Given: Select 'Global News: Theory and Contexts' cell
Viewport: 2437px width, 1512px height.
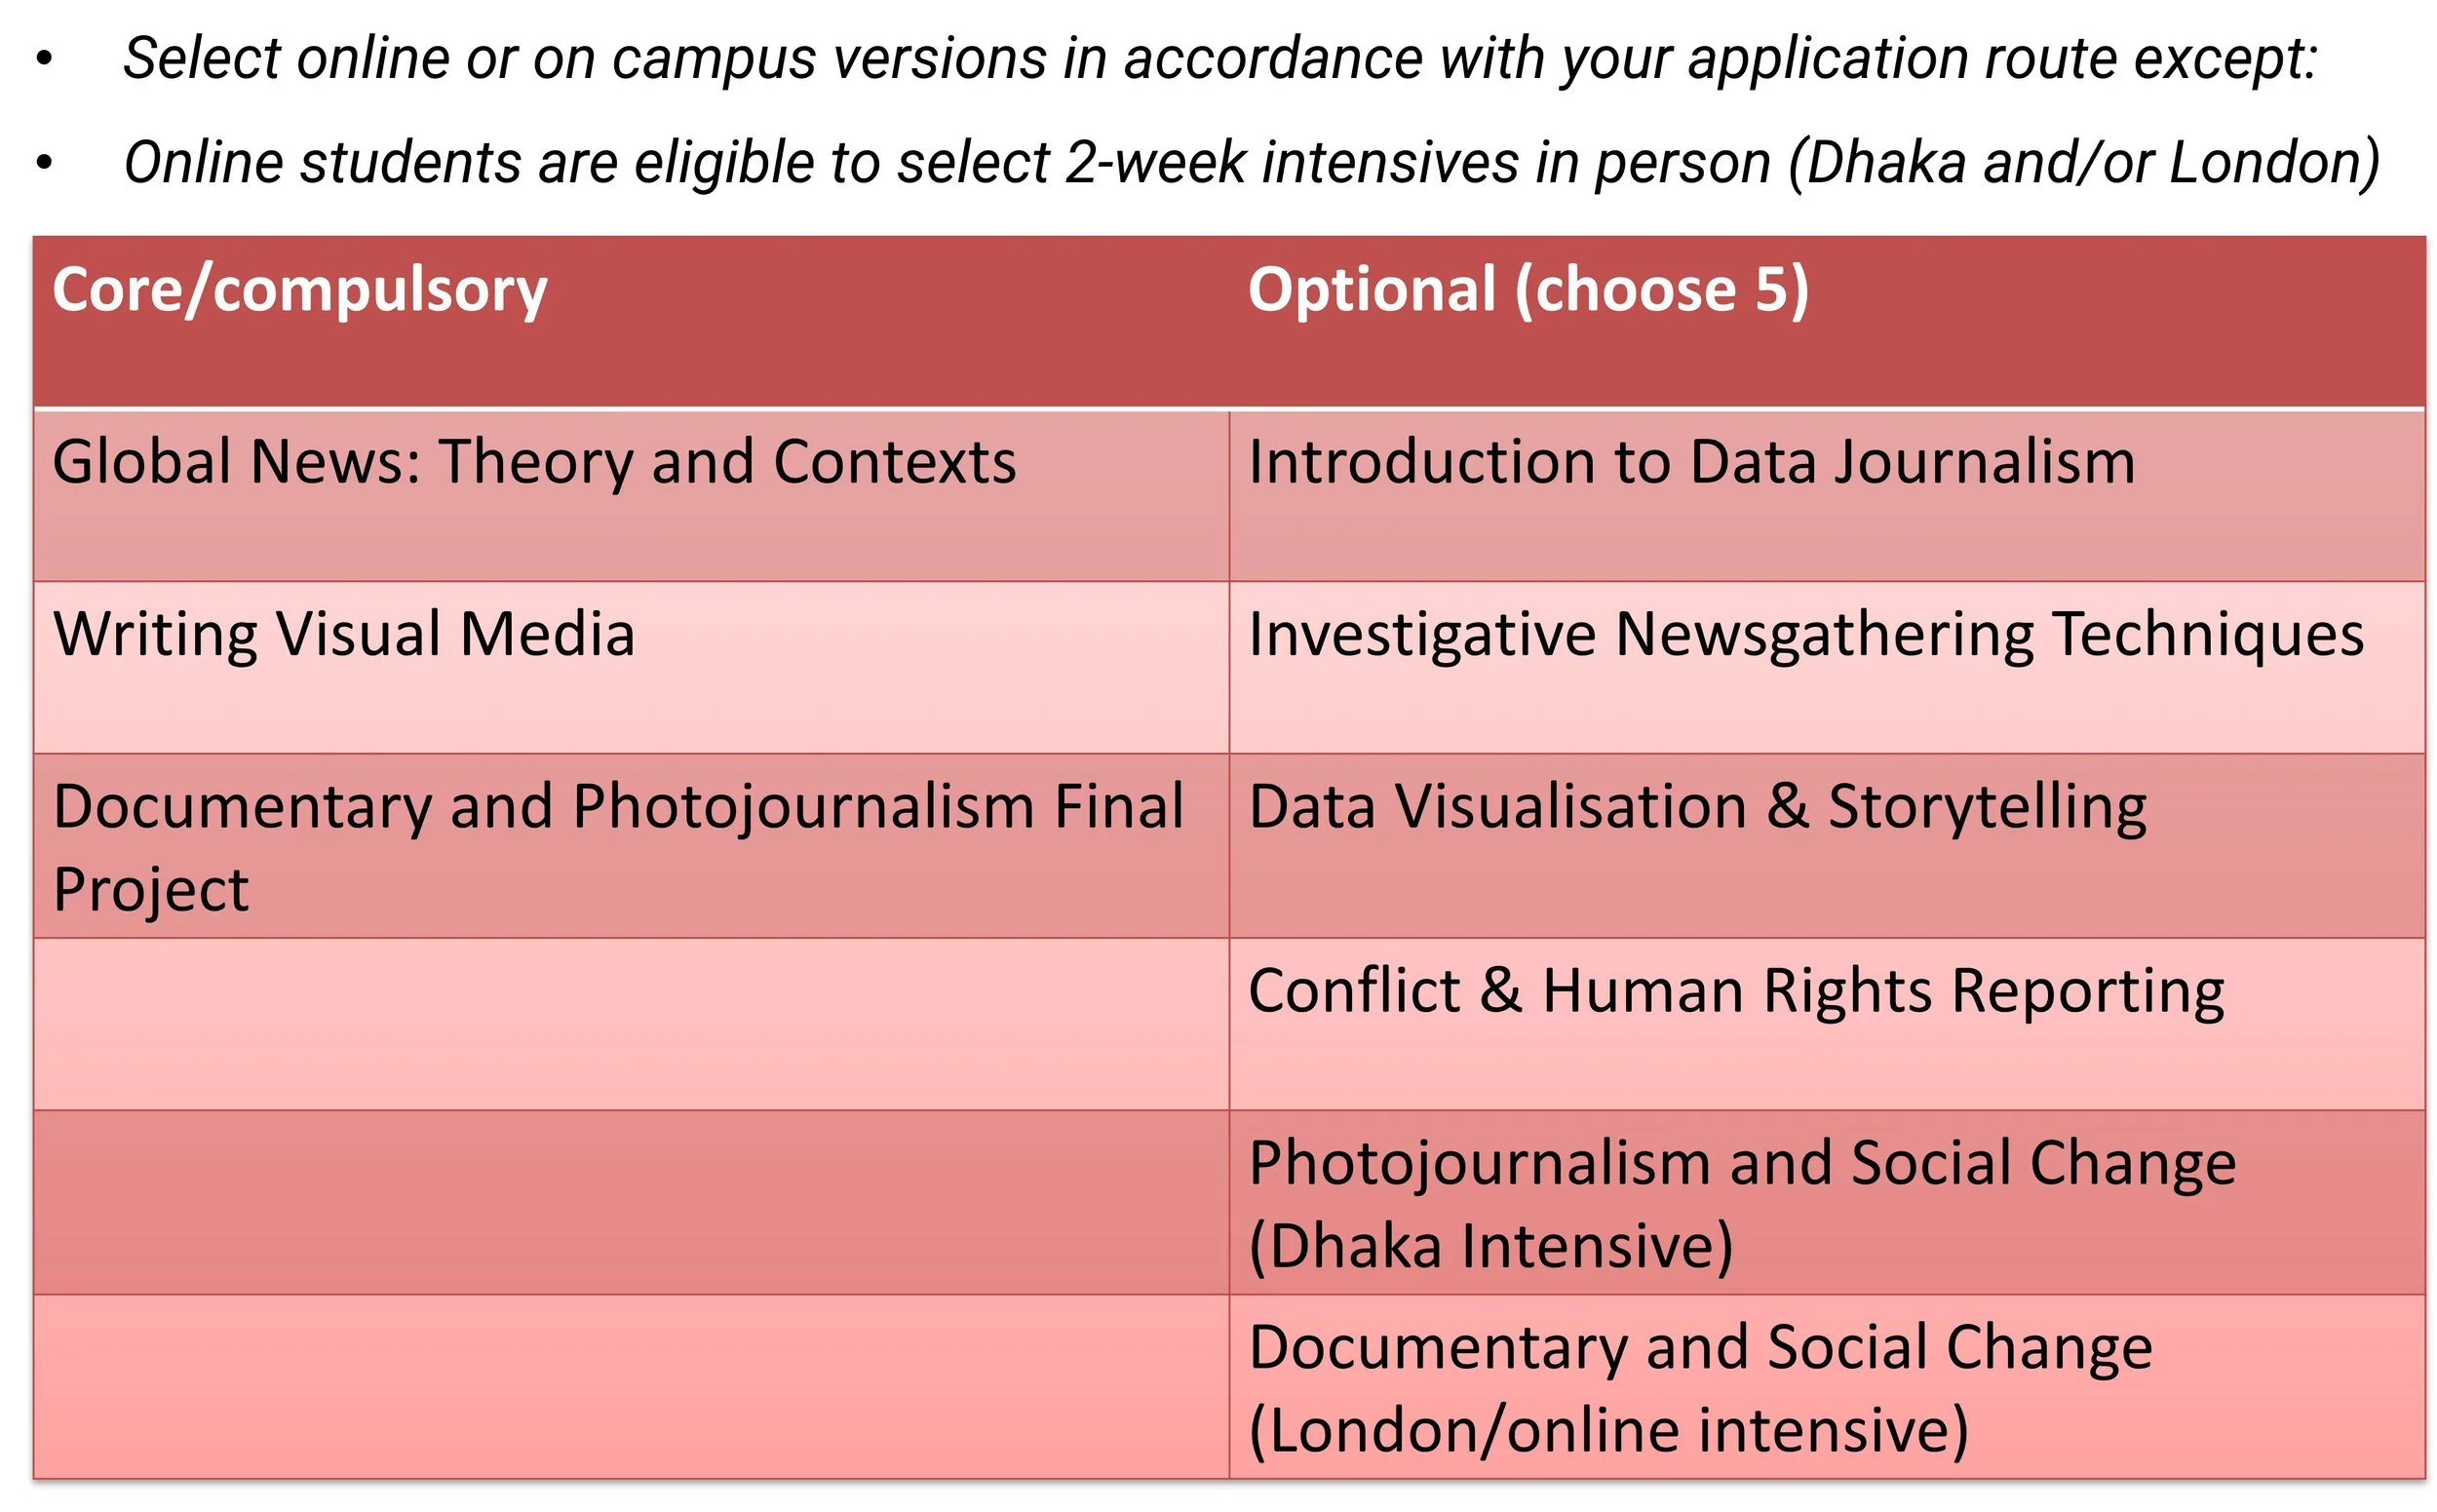Looking at the screenshot, I should [x=533, y=462].
